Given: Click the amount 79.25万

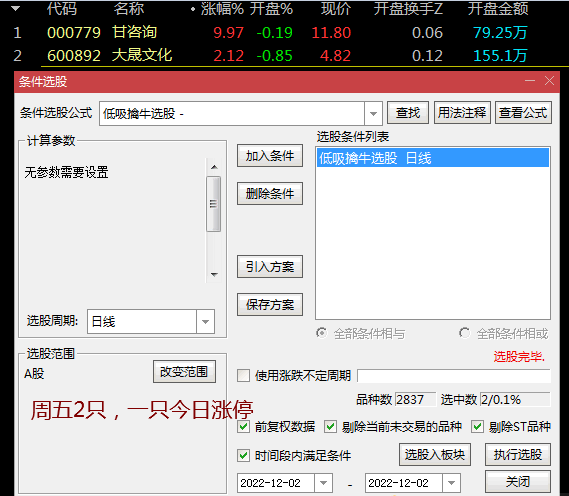Looking at the screenshot, I should (x=500, y=33).
